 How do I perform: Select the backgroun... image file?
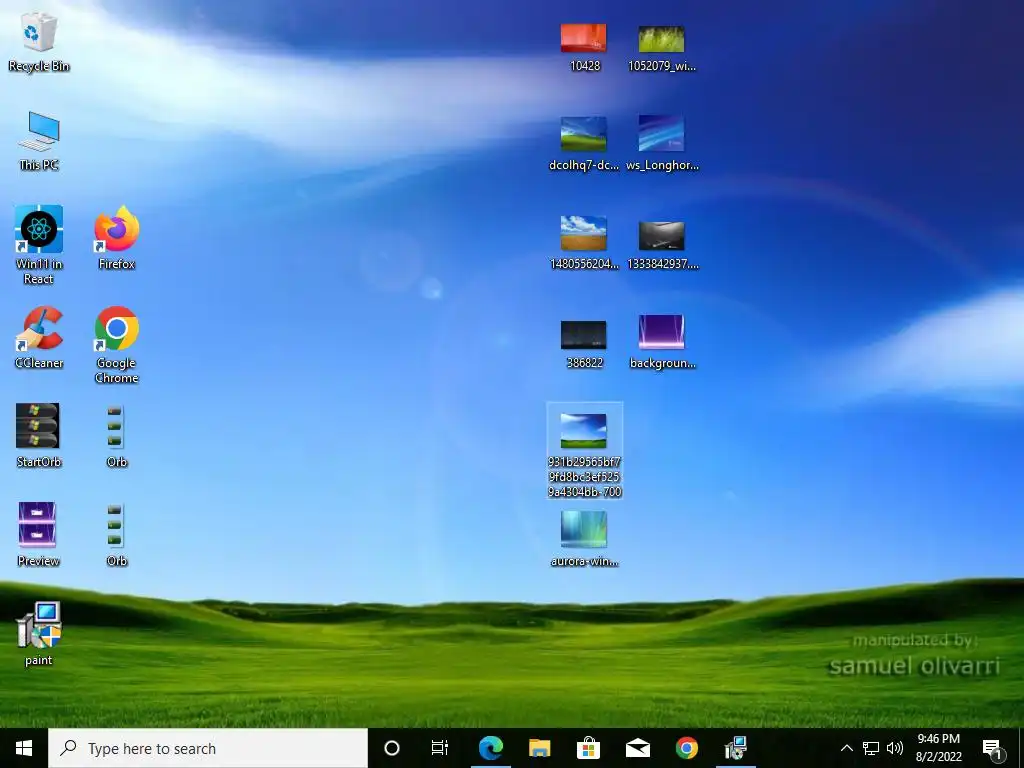[662, 342]
